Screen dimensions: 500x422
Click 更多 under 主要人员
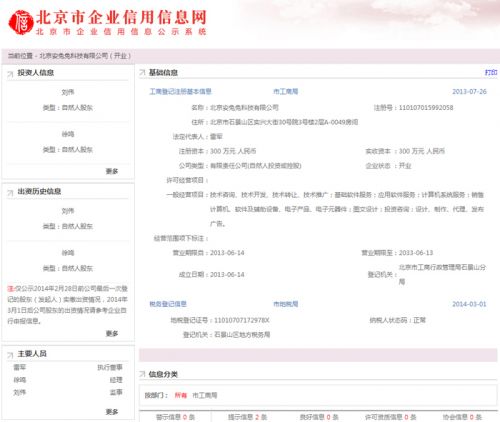click(x=112, y=412)
